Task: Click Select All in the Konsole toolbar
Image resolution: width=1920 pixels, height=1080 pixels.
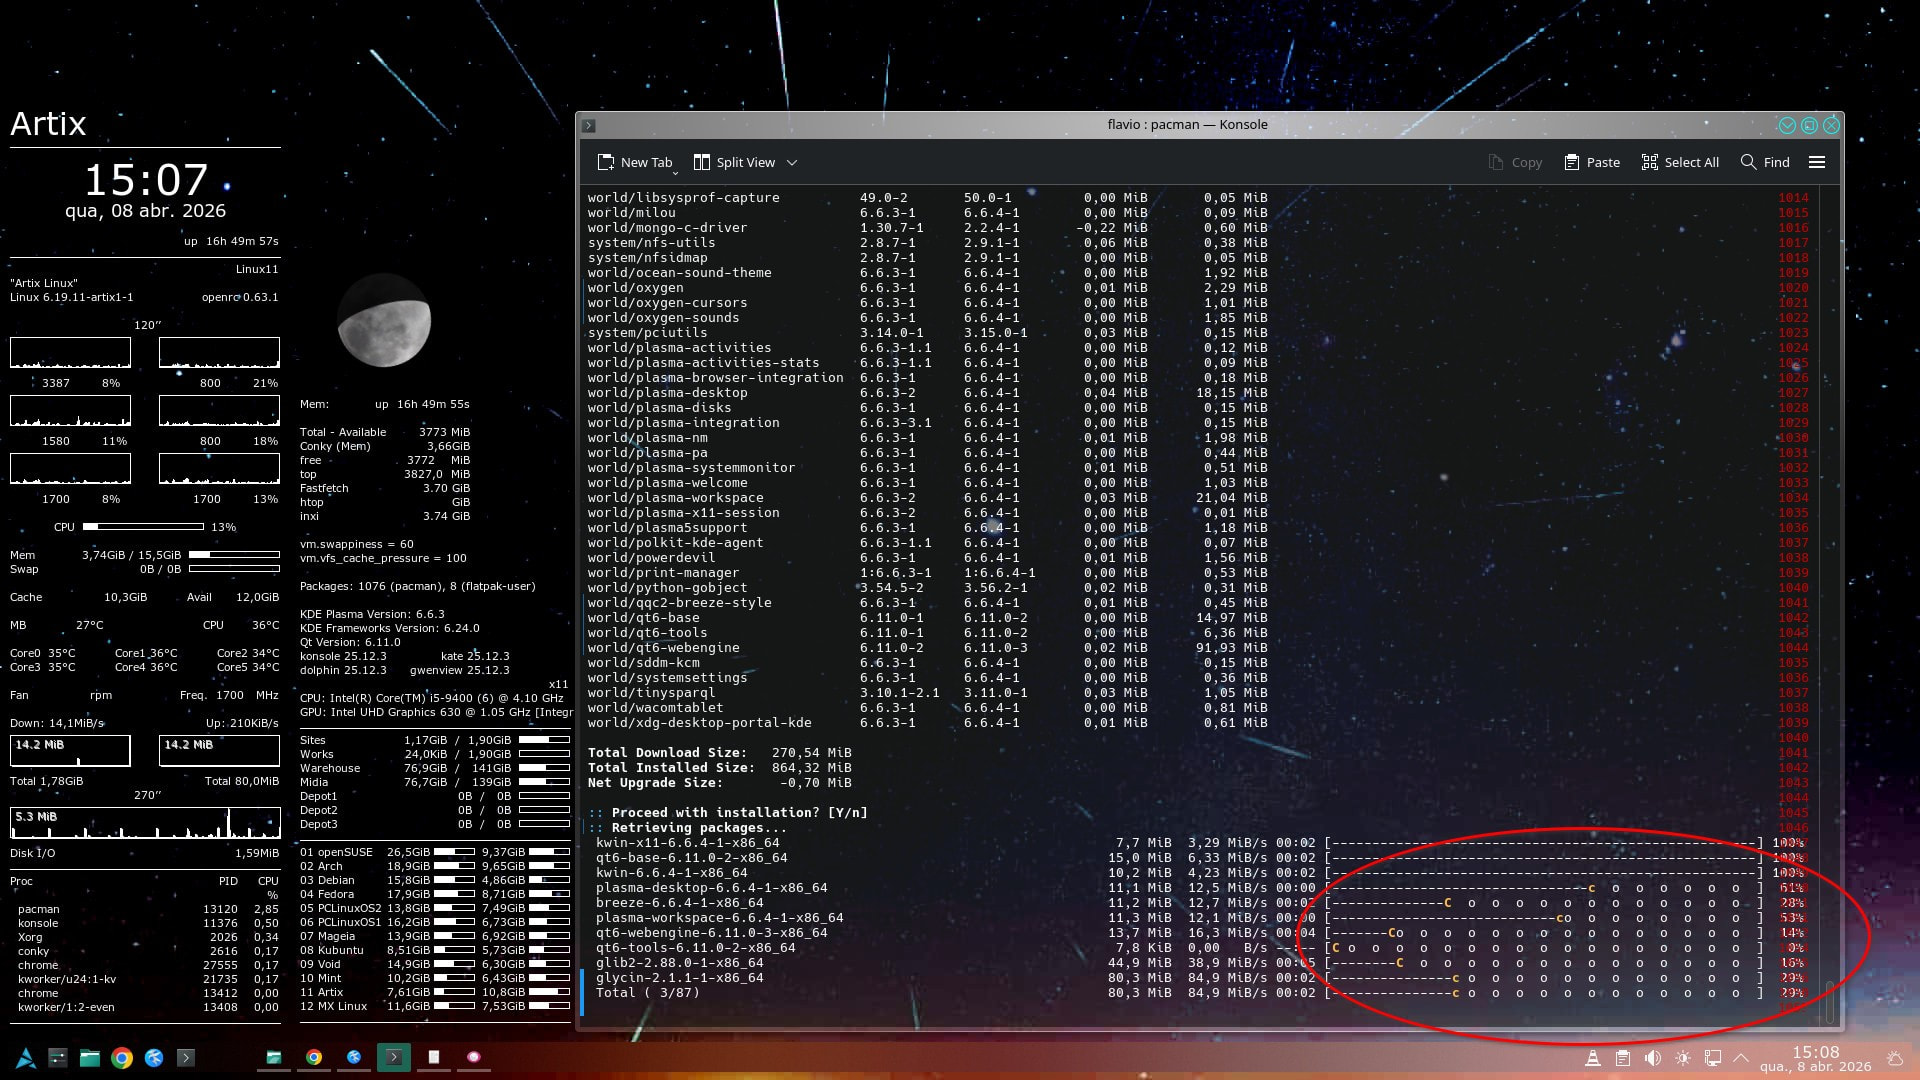Action: click(1680, 162)
